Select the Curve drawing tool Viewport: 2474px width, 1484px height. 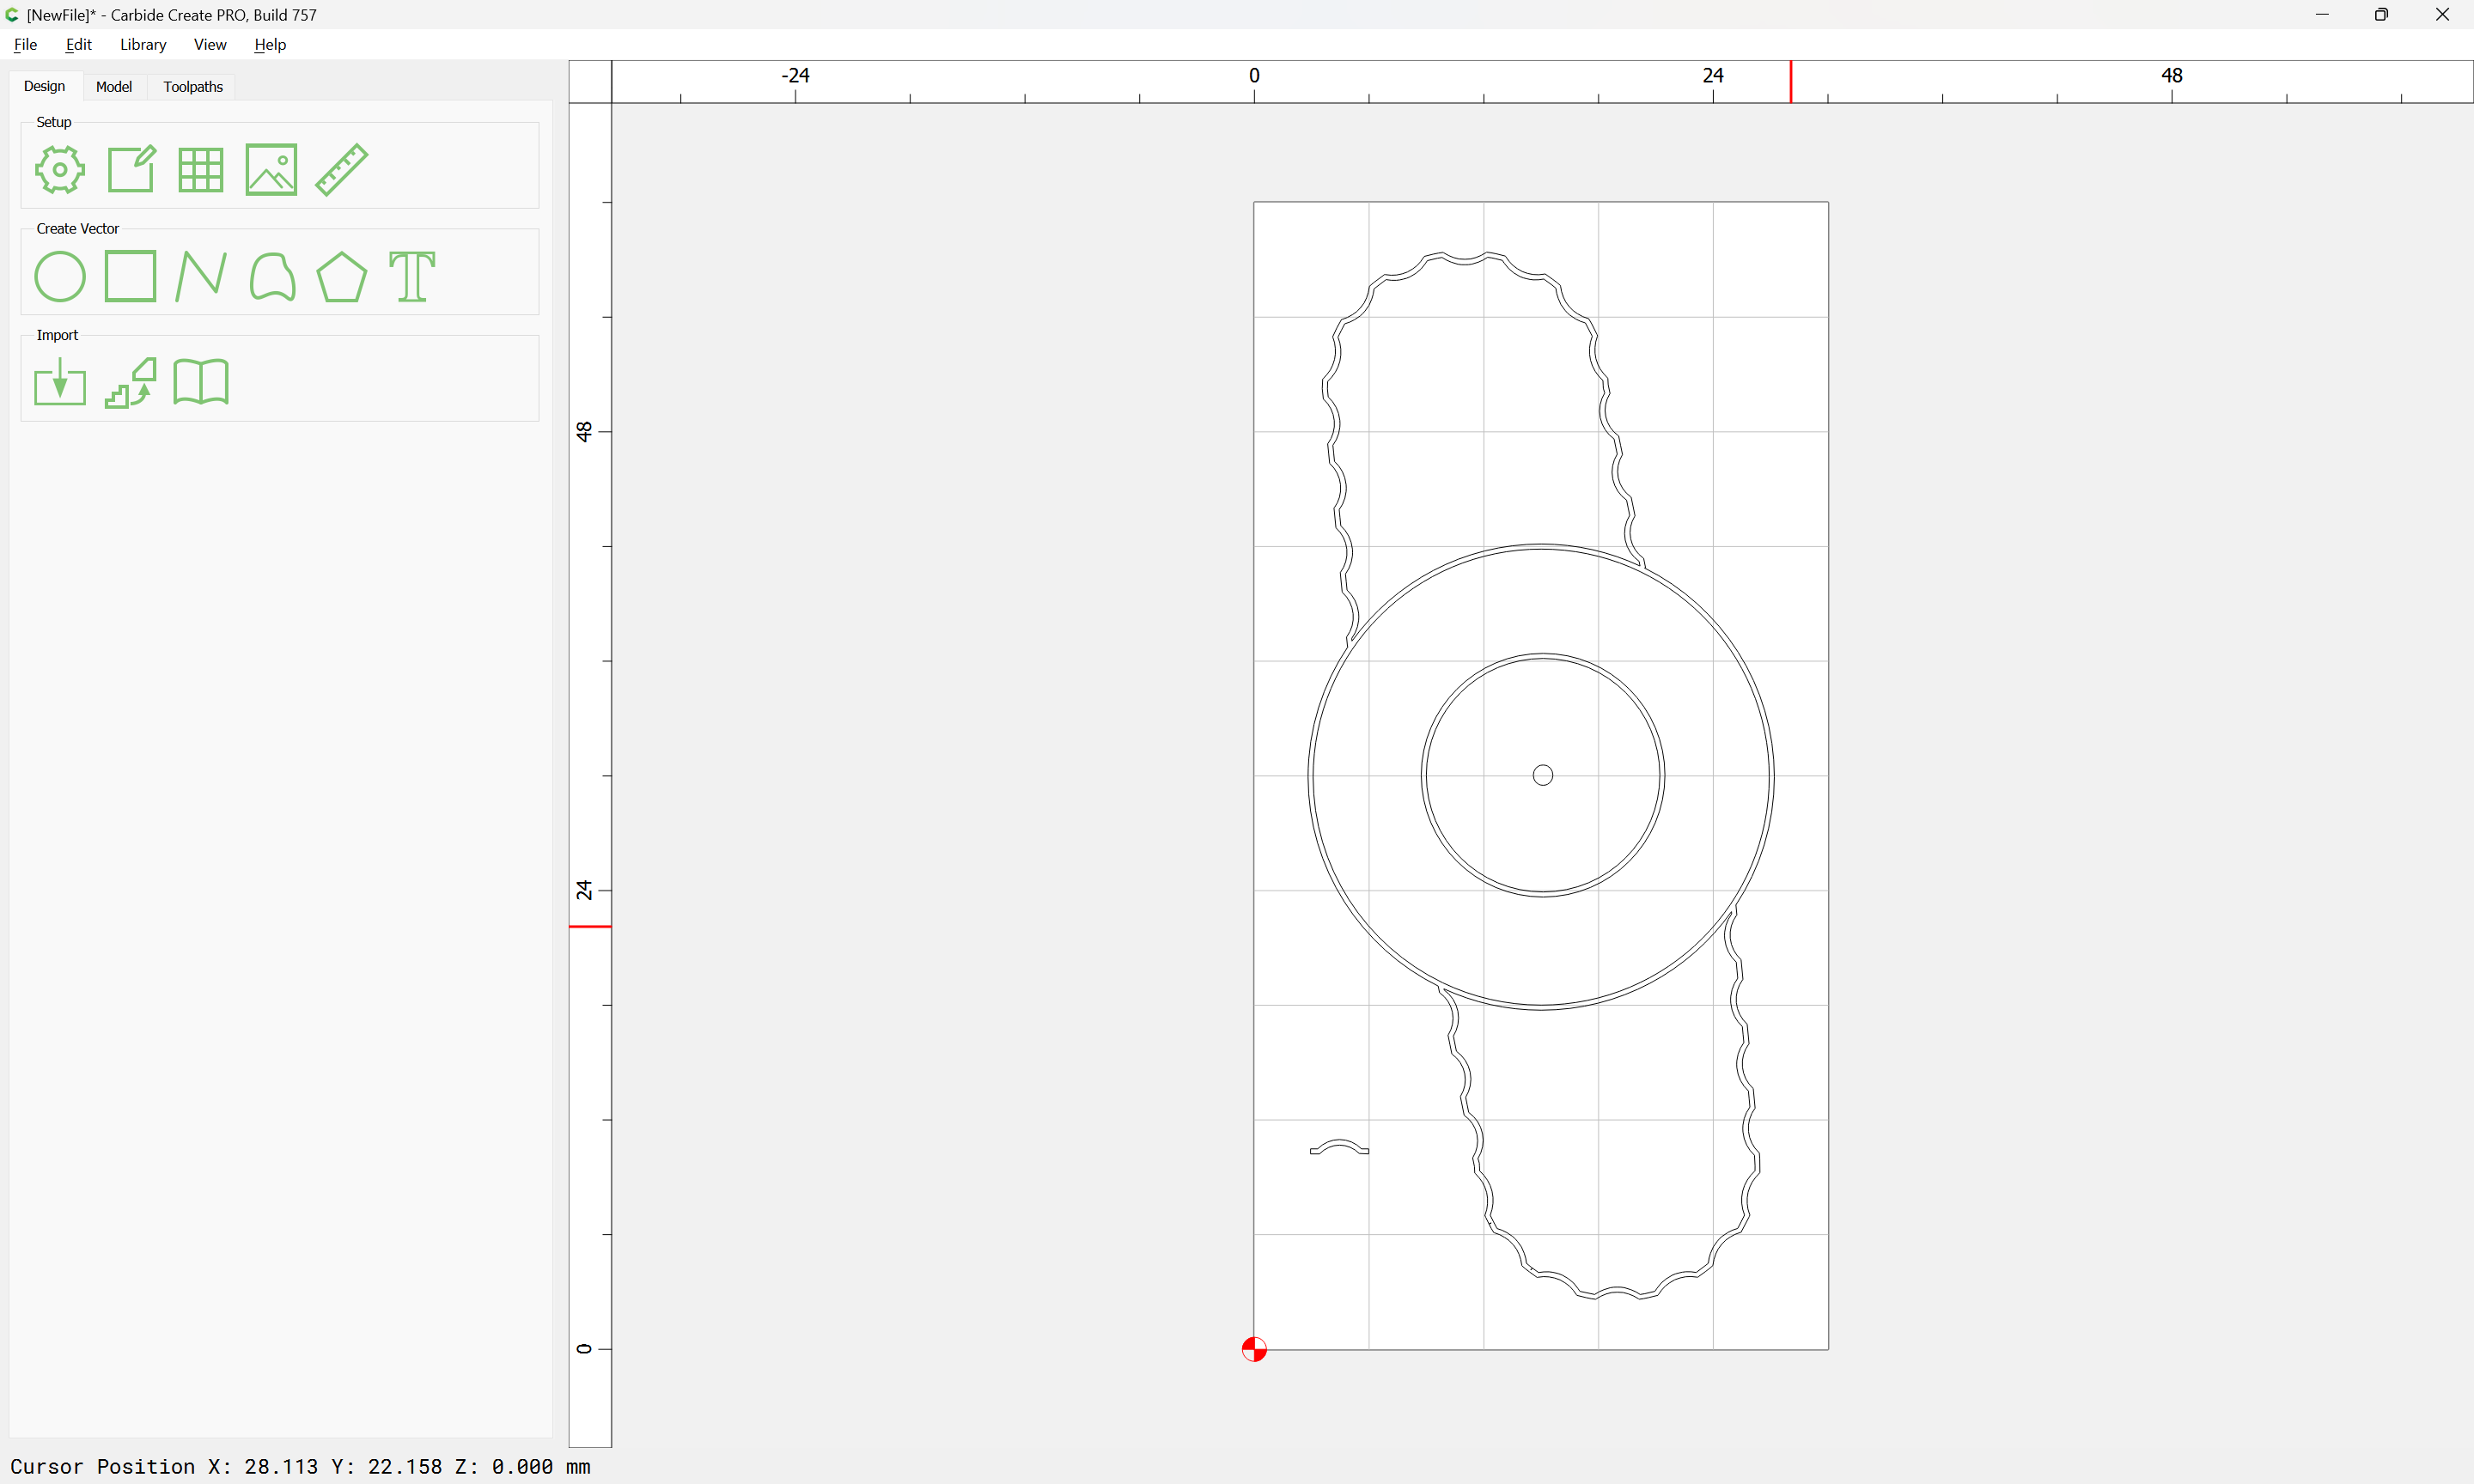[x=272, y=277]
